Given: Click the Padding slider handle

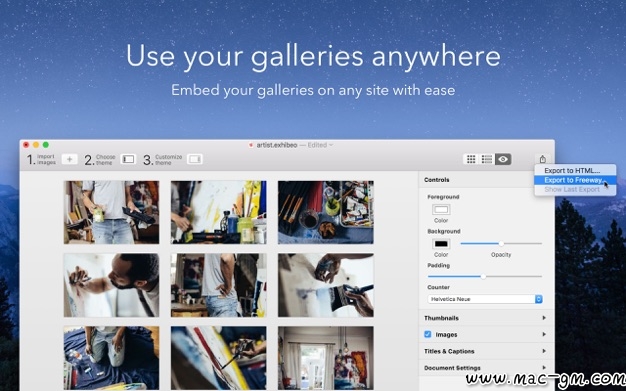Looking at the screenshot, I should [483, 276].
